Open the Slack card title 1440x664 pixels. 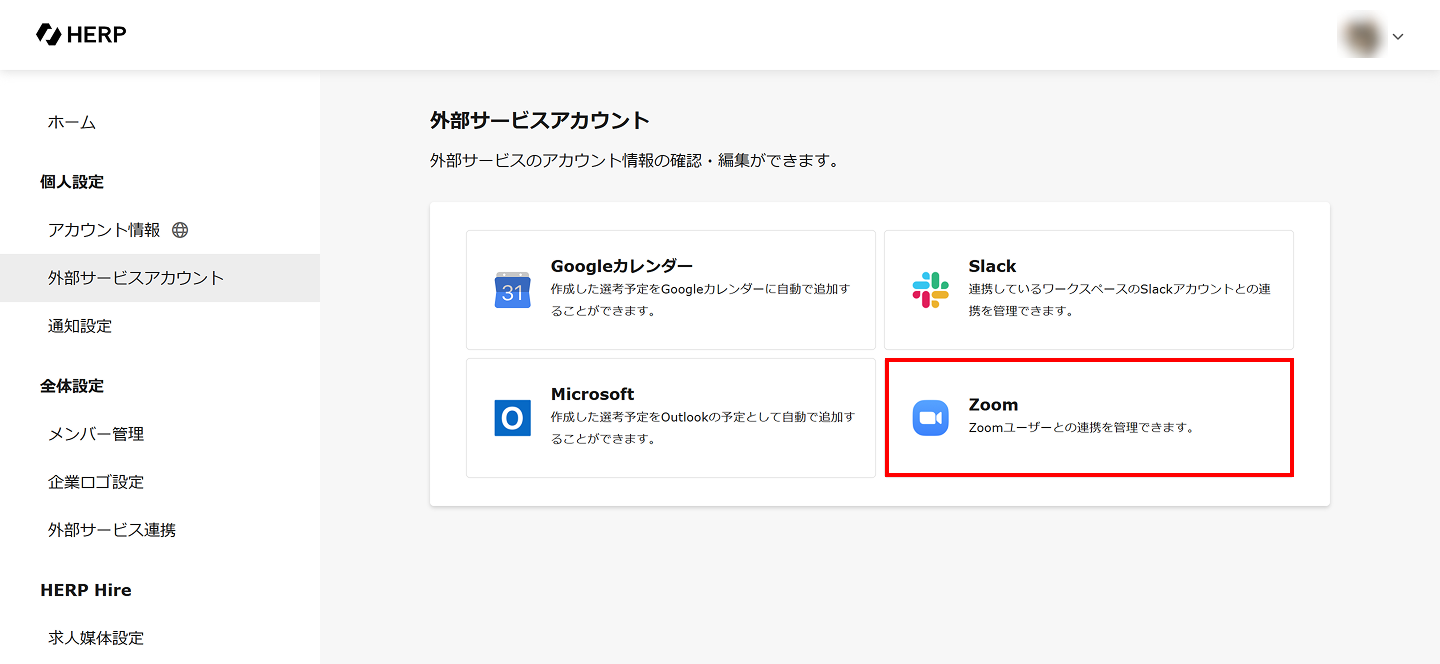992,266
